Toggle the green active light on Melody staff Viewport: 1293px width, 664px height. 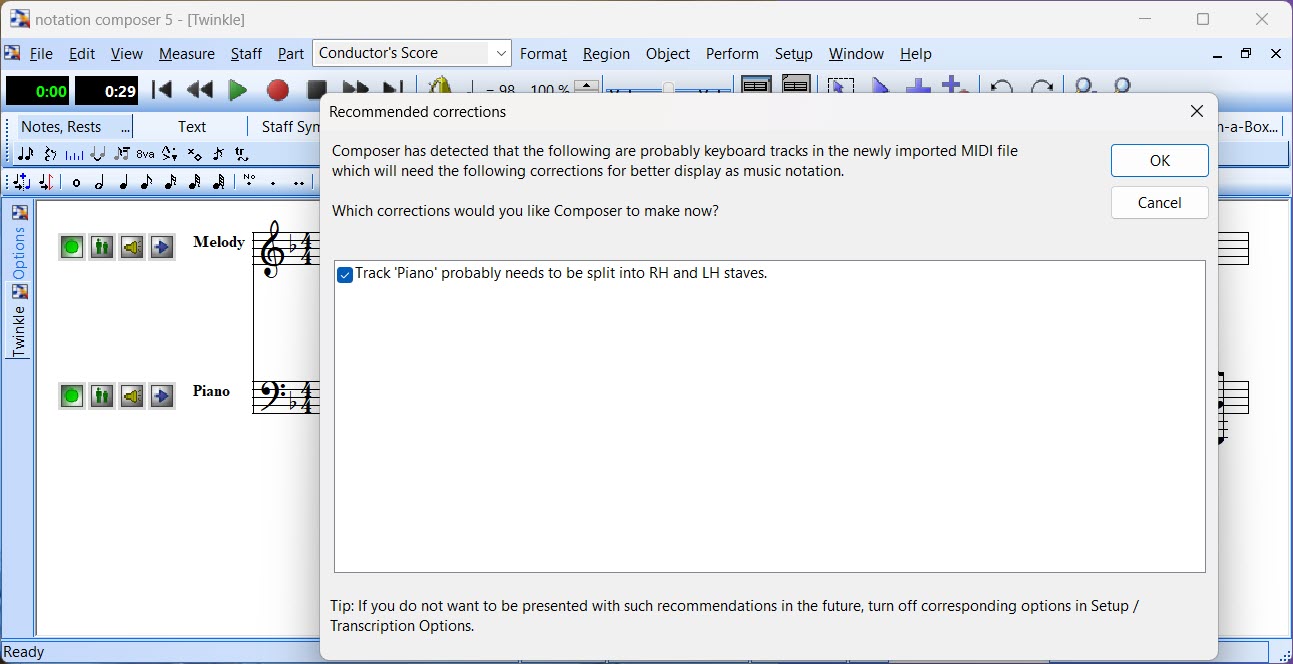pos(71,247)
